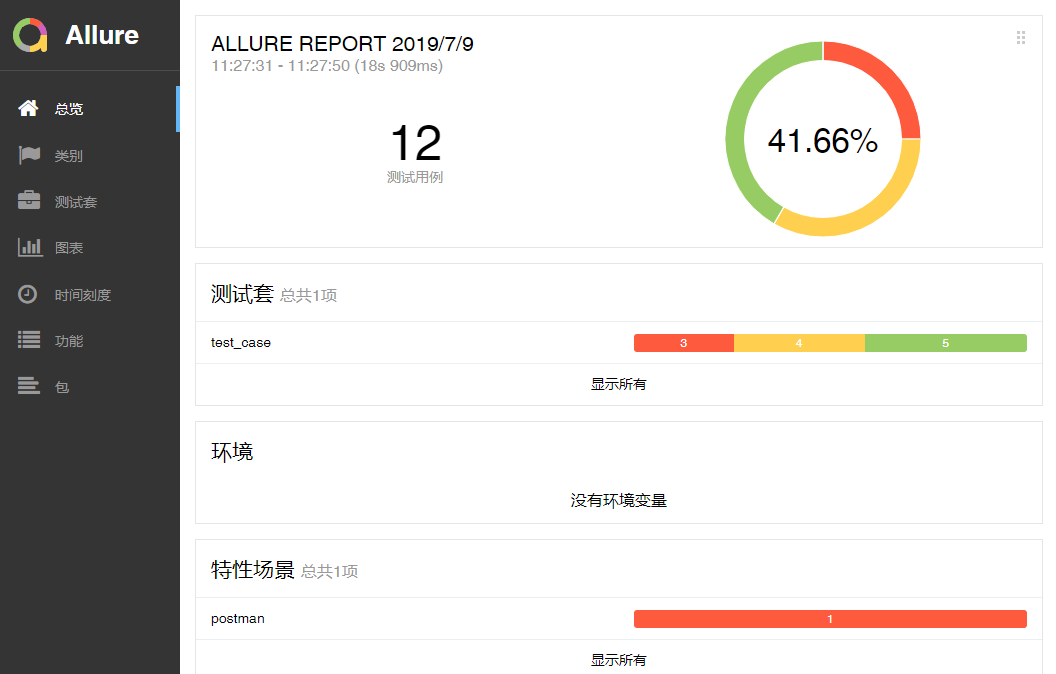Click the bar chart icon for 图表

click(30, 247)
